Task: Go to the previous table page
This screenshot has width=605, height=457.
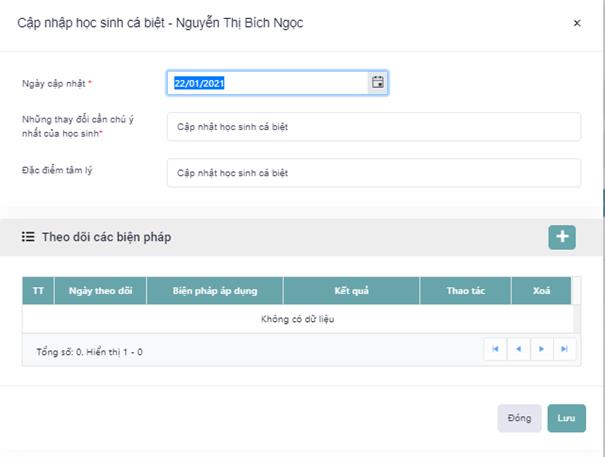Action: point(518,349)
